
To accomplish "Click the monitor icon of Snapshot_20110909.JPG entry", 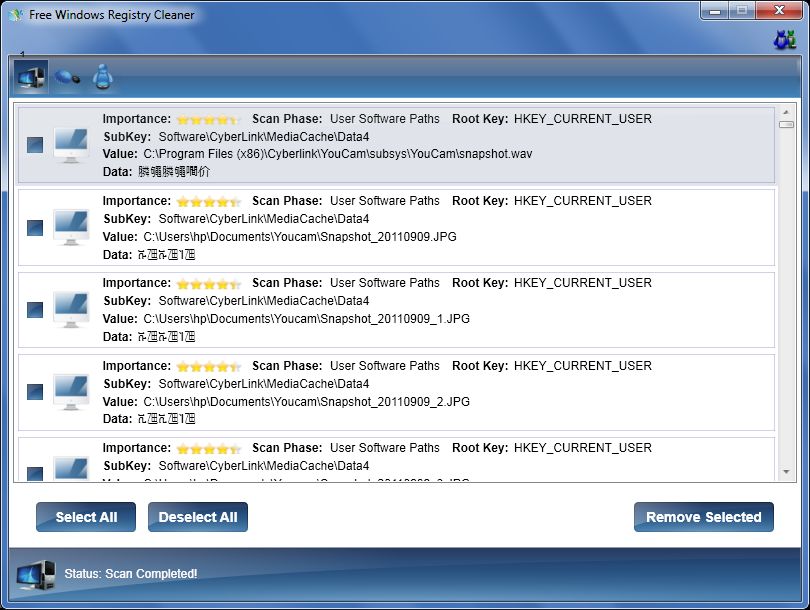I will point(71,228).
